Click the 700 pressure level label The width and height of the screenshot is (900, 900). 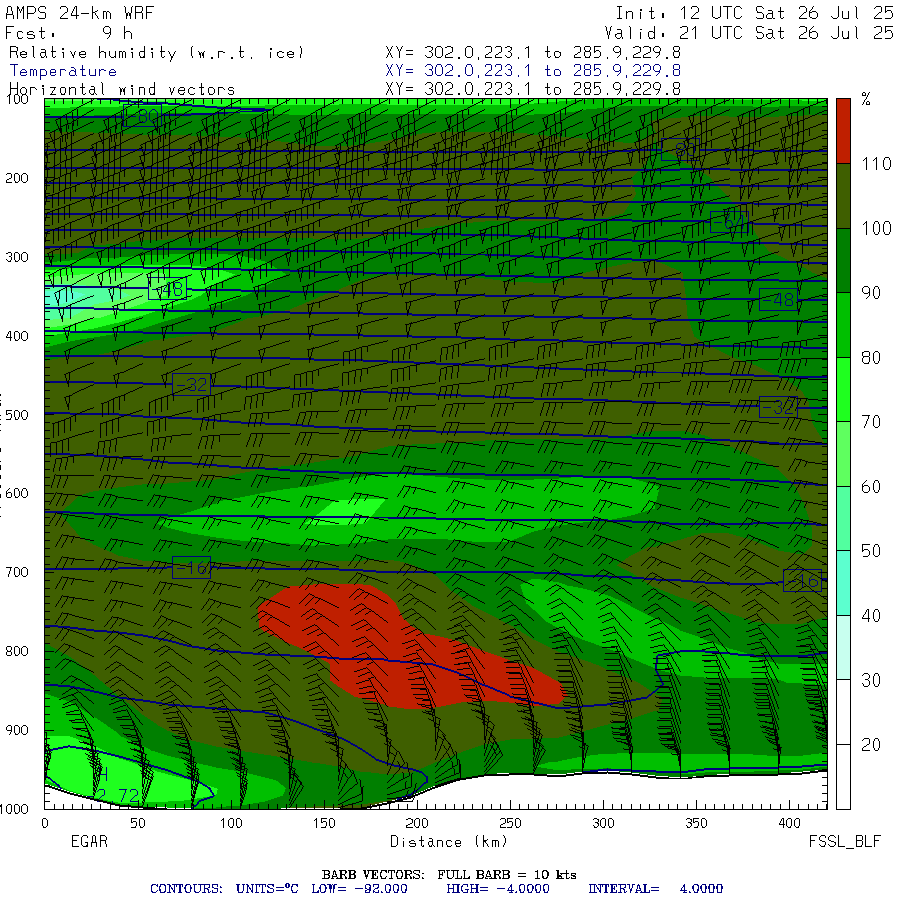coord(17,572)
